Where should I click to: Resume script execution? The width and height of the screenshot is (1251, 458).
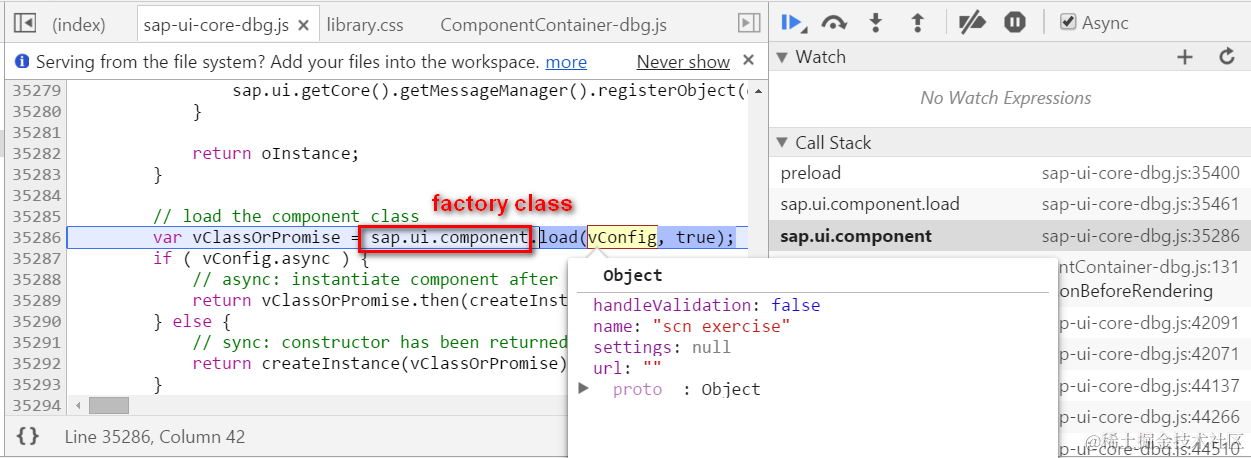793,22
